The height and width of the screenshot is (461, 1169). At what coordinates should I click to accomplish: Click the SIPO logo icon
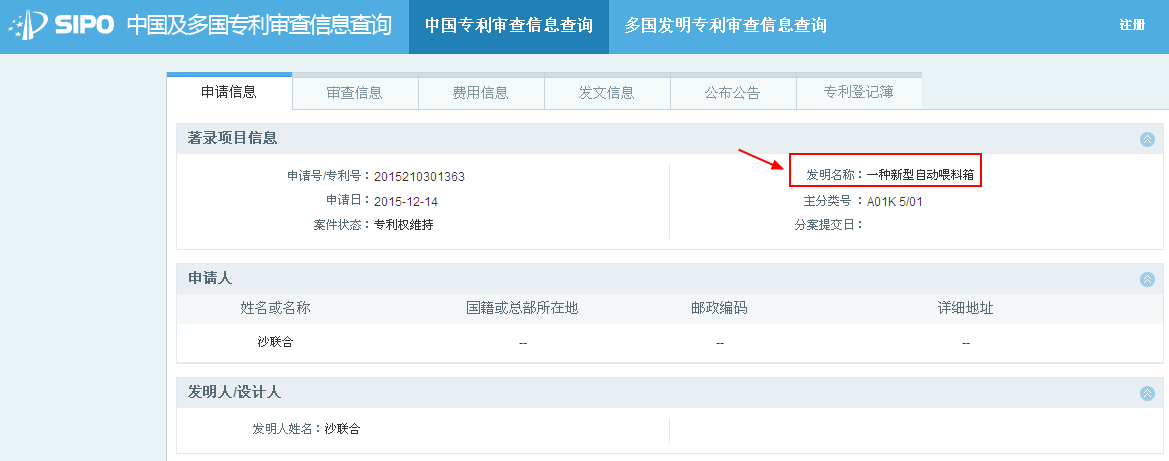pos(26,26)
